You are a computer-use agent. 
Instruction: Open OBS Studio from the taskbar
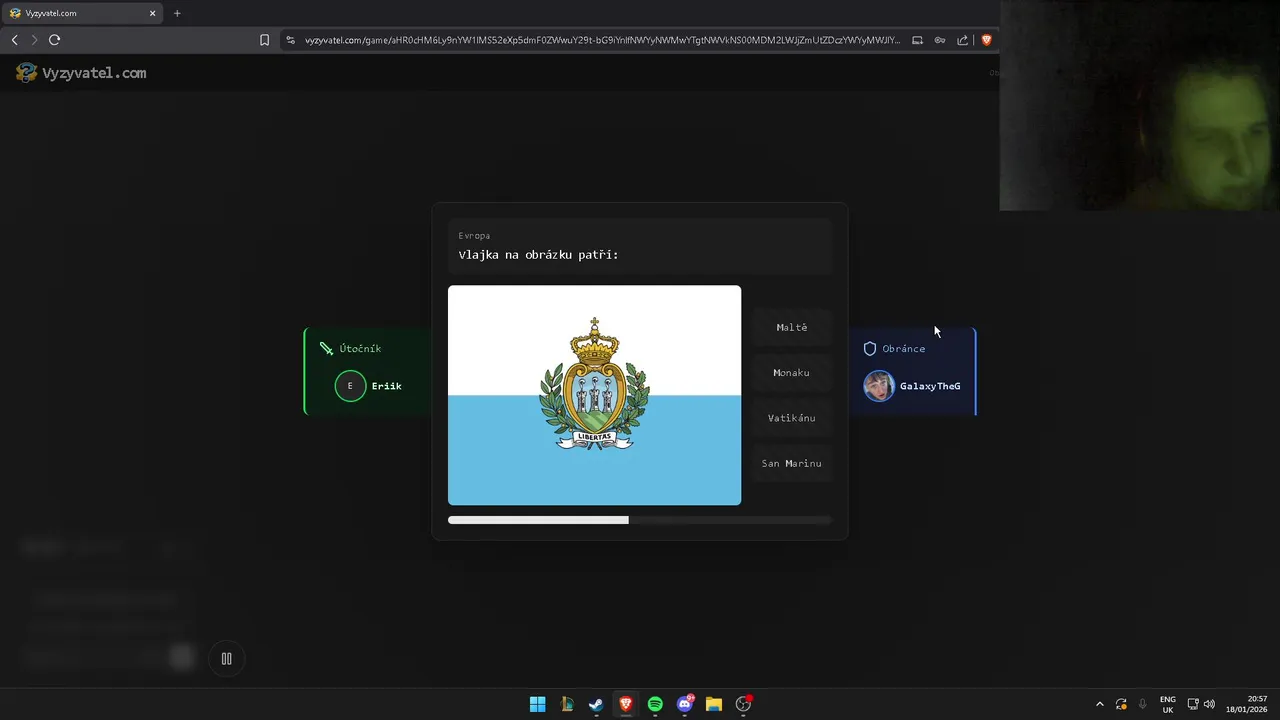(743, 704)
